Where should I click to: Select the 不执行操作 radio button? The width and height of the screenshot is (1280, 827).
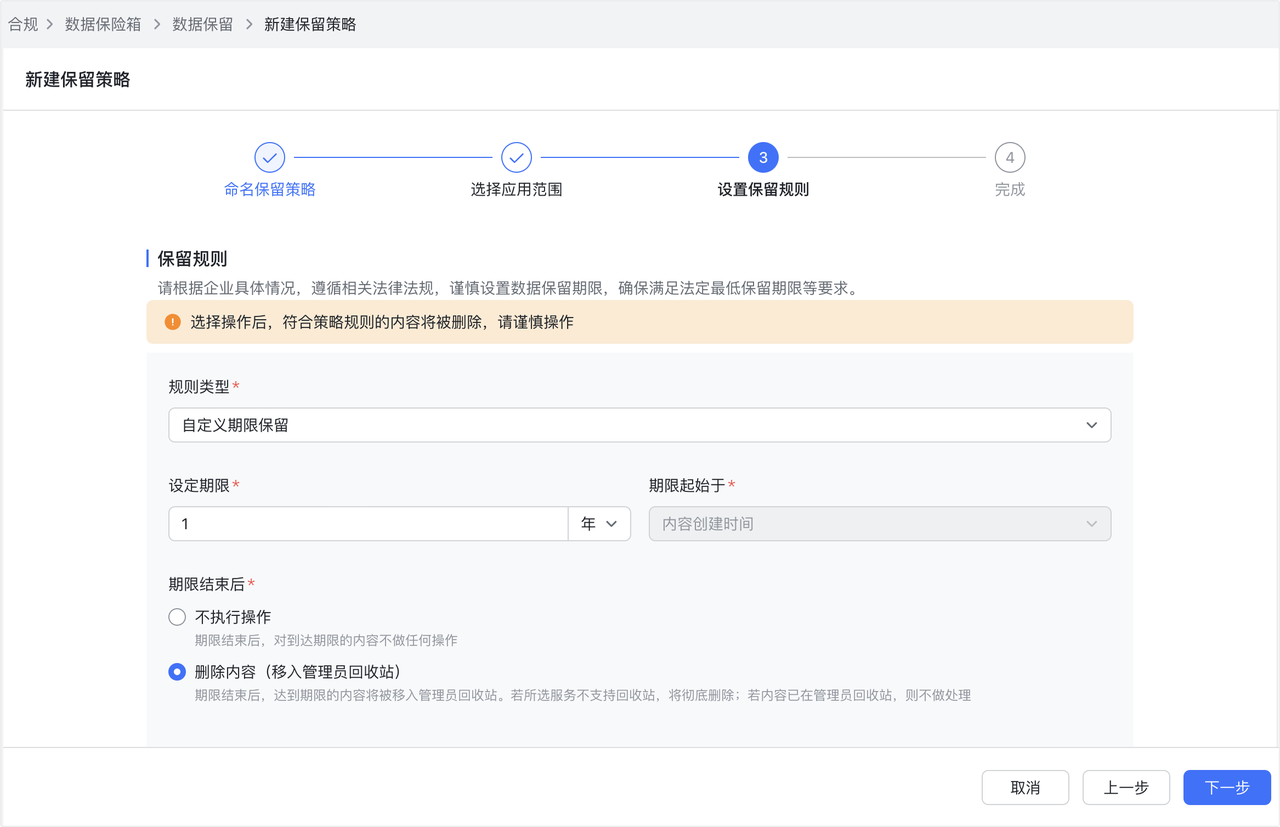(x=177, y=617)
